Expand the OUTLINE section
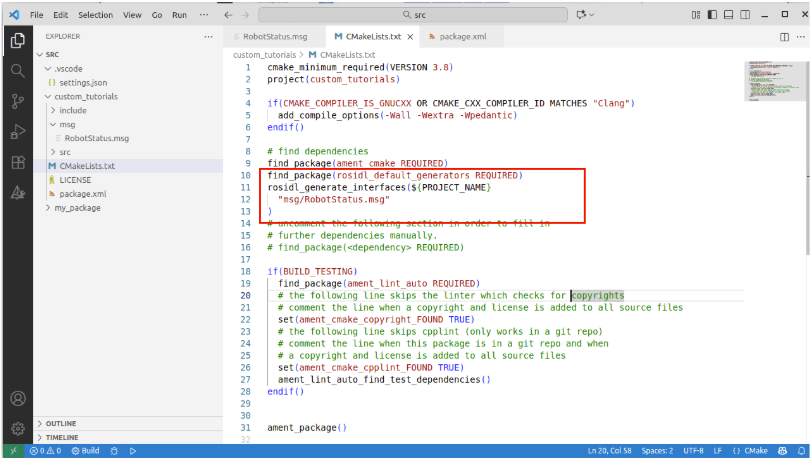810x461 pixels. click(x=60, y=423)
